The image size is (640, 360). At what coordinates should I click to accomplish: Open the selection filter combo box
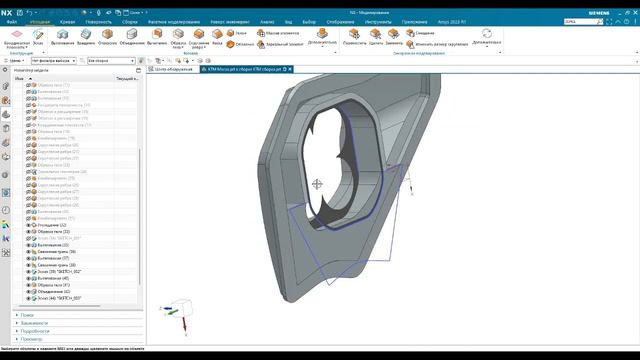(54, 61)
